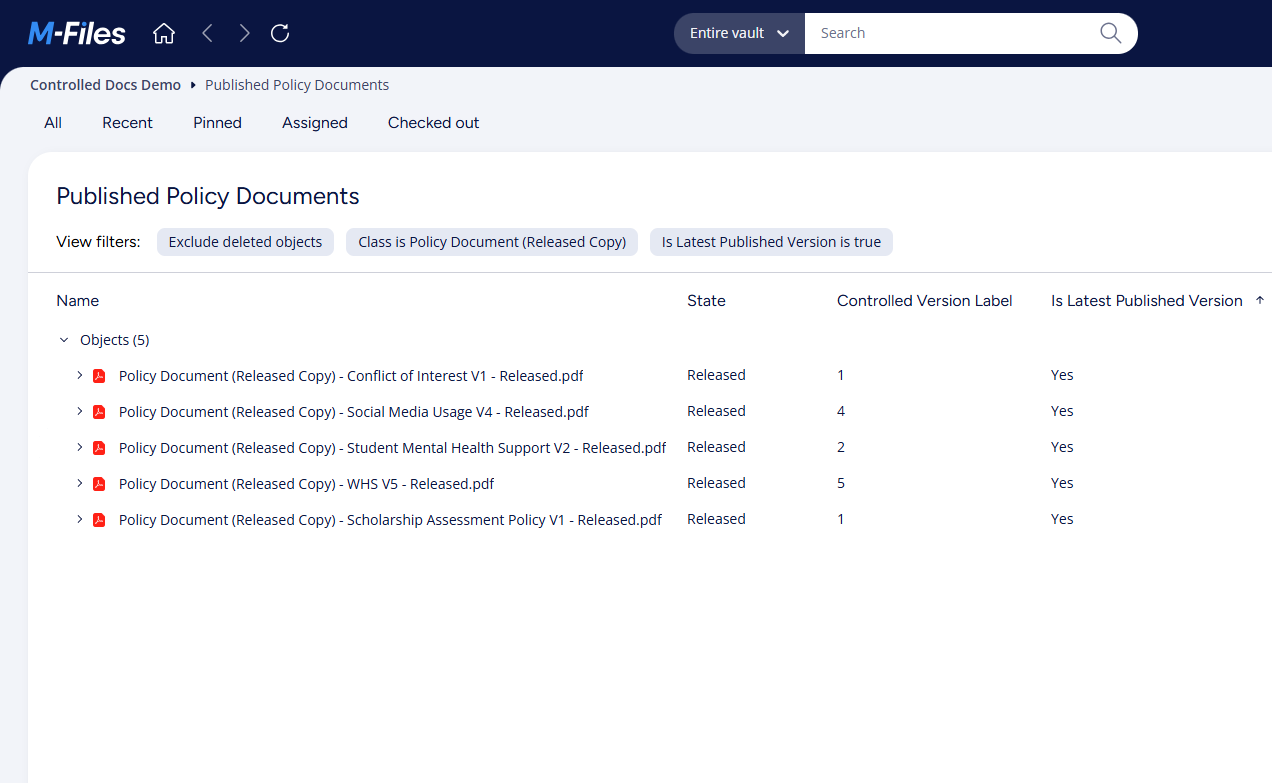This screenshot has width=1272, height=783.
Task: Select Scholarship Assessment Policy V1 - Released.pdf
Action: [390, 520]
